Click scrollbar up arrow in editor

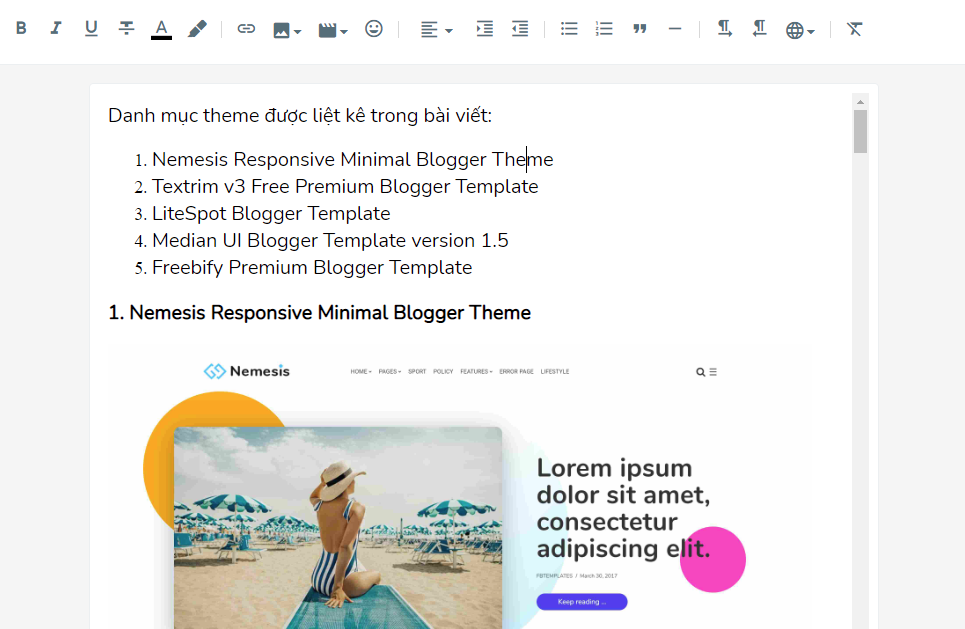860,102
